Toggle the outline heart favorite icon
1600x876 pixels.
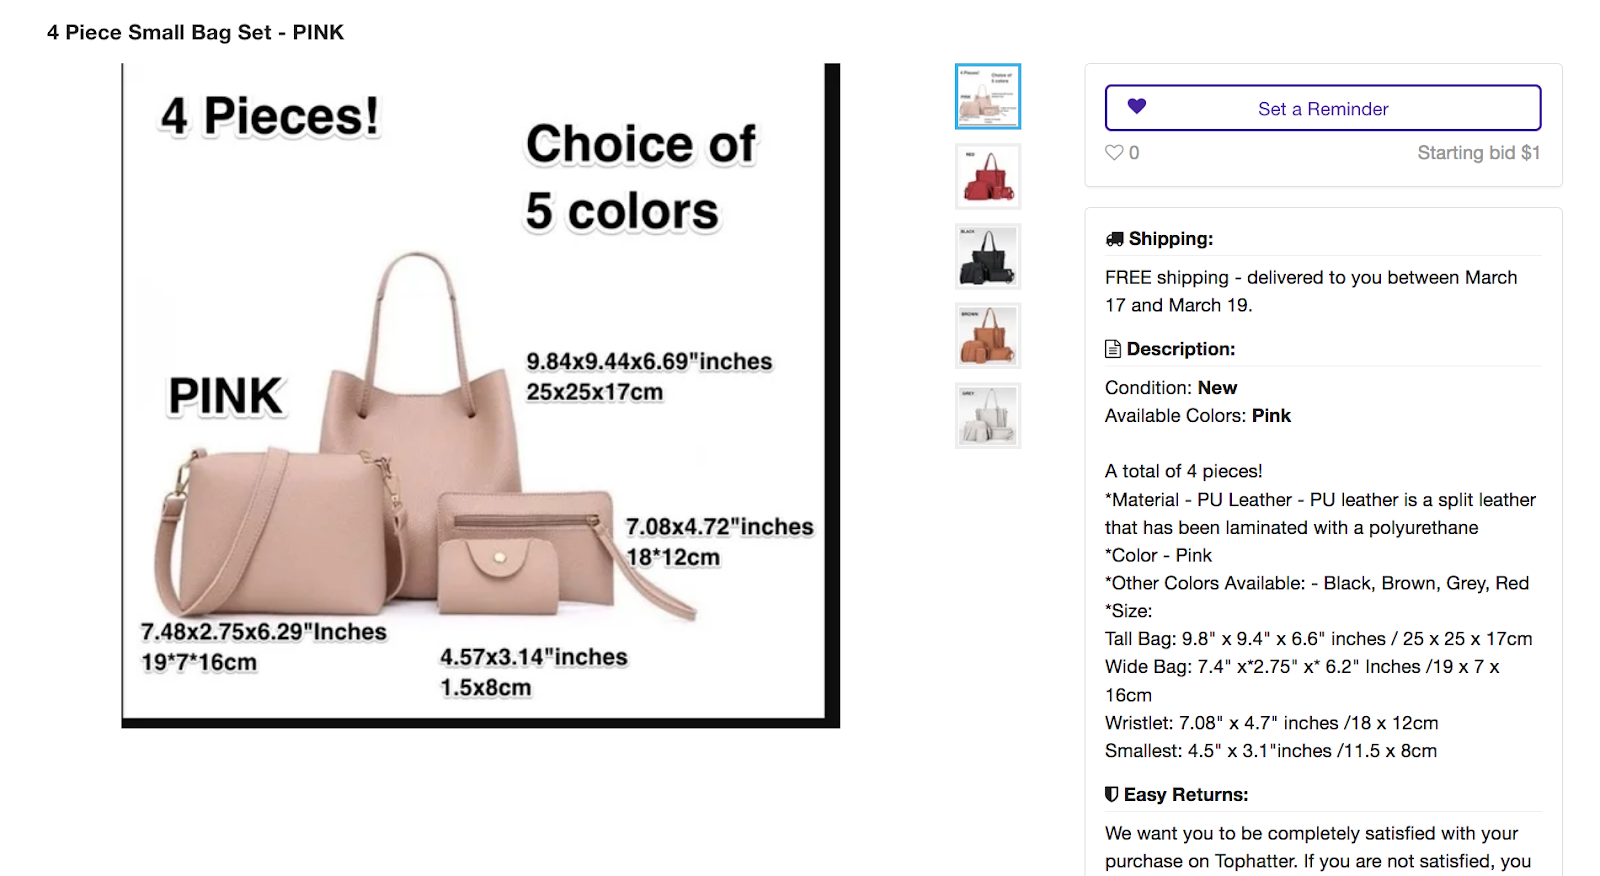click(1114, 153)
